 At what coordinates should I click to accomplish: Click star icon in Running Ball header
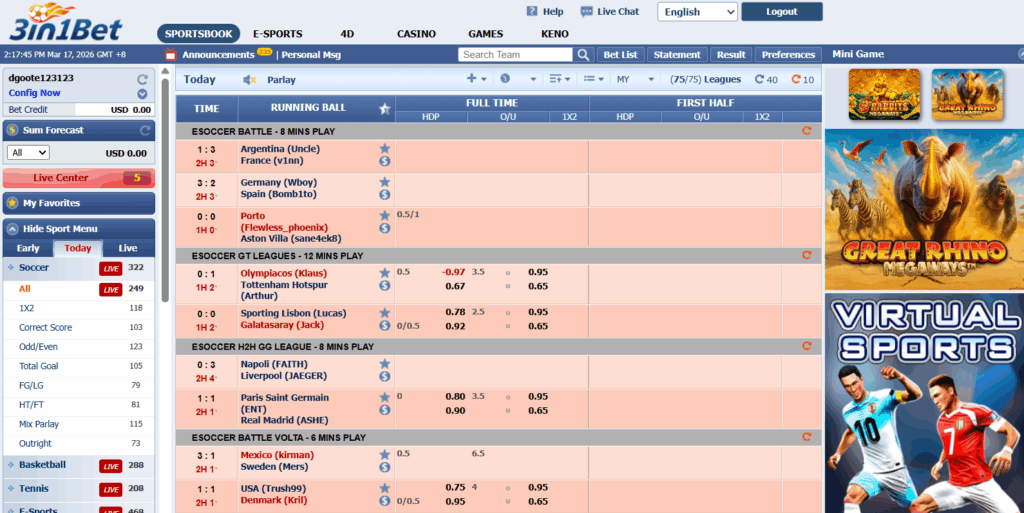pyautogui.click(x=384, y=108)
